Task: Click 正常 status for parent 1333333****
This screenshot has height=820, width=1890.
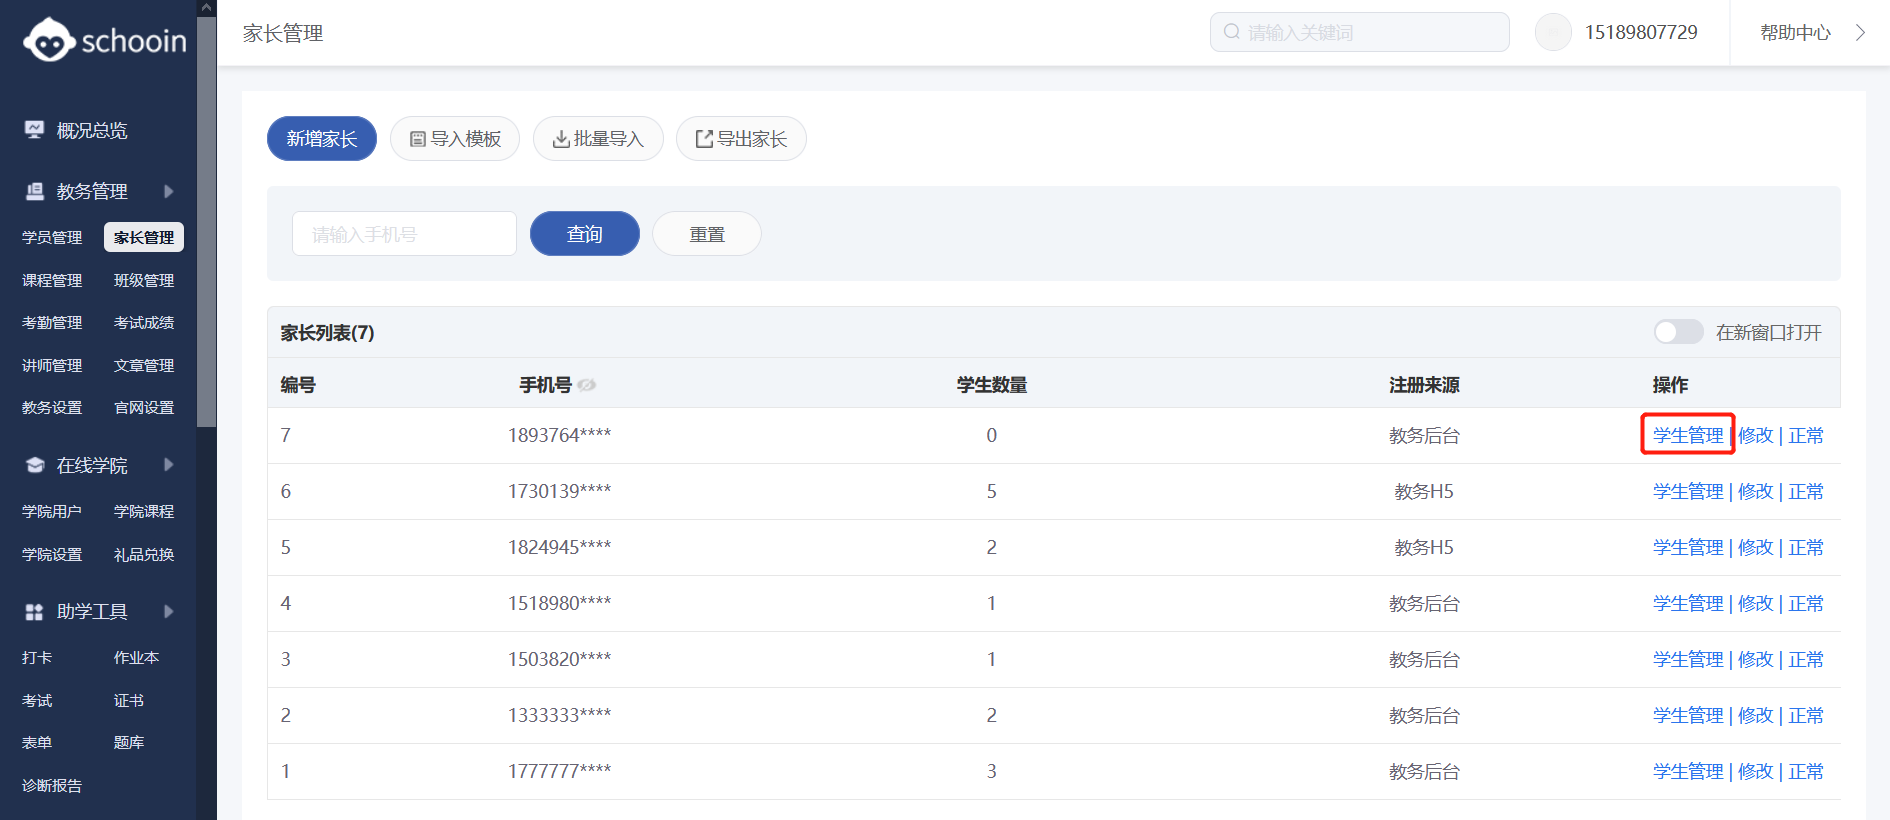Action: 1806,715
